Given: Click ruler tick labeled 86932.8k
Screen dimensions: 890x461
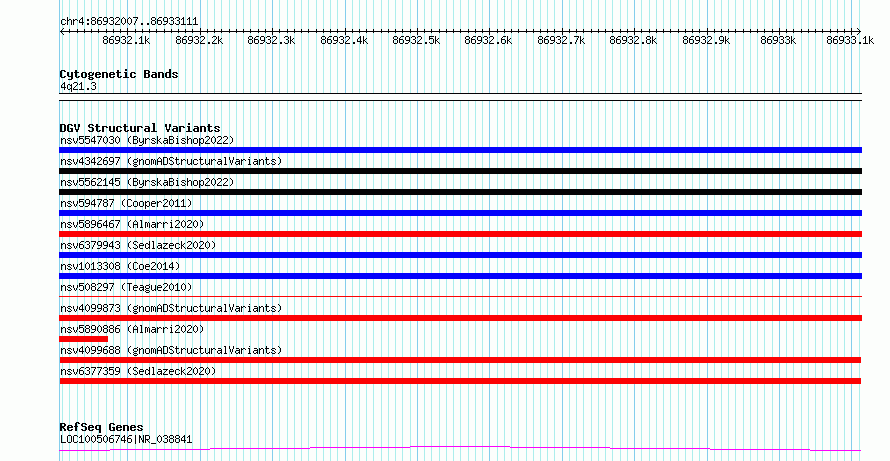Looking at the screenshot, I should [633, 40].
